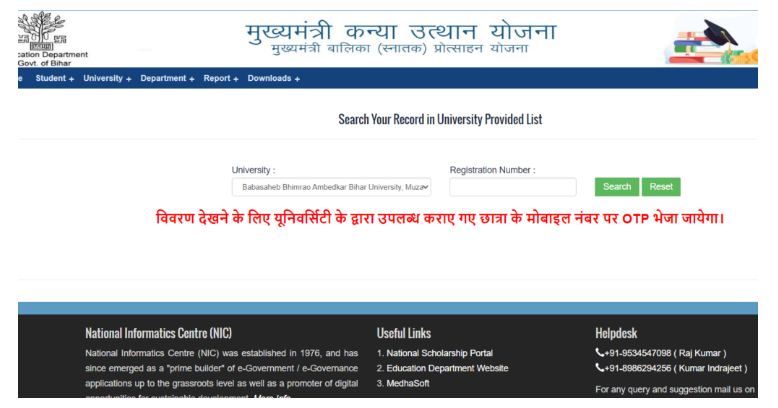The height and width of the screenshot is (408, 778).
Task: Open the Student menu
Action: [55, 78]
